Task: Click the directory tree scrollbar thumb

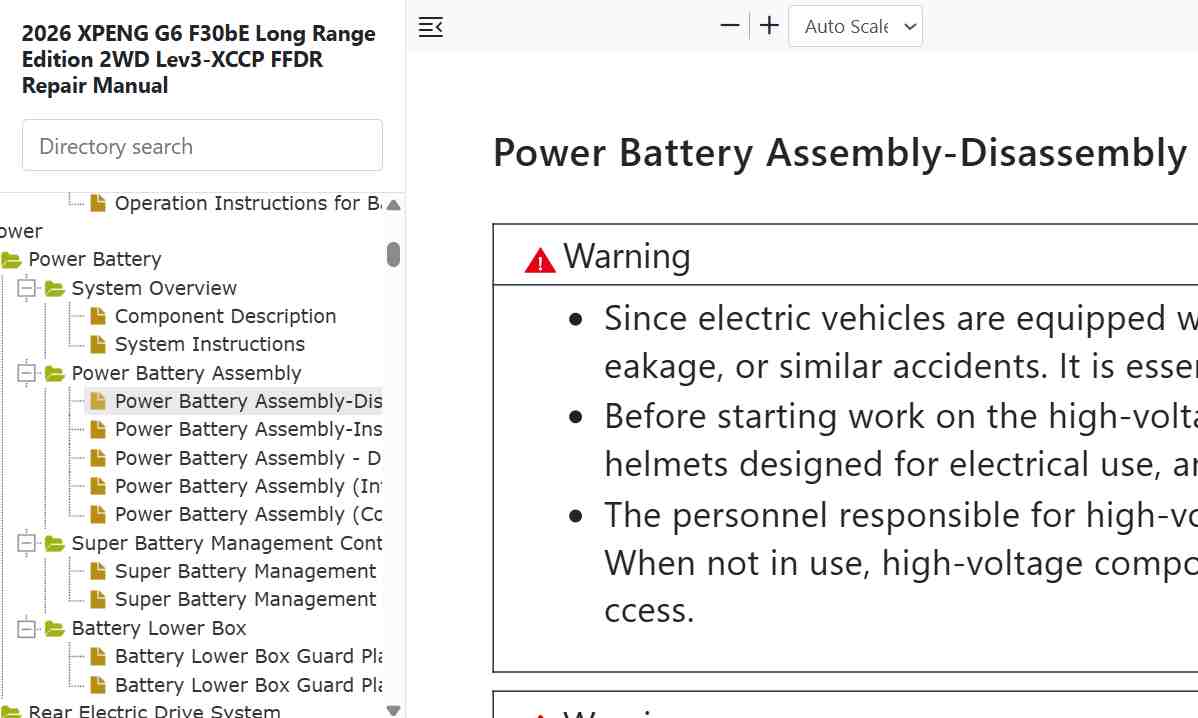Action: 393,254
